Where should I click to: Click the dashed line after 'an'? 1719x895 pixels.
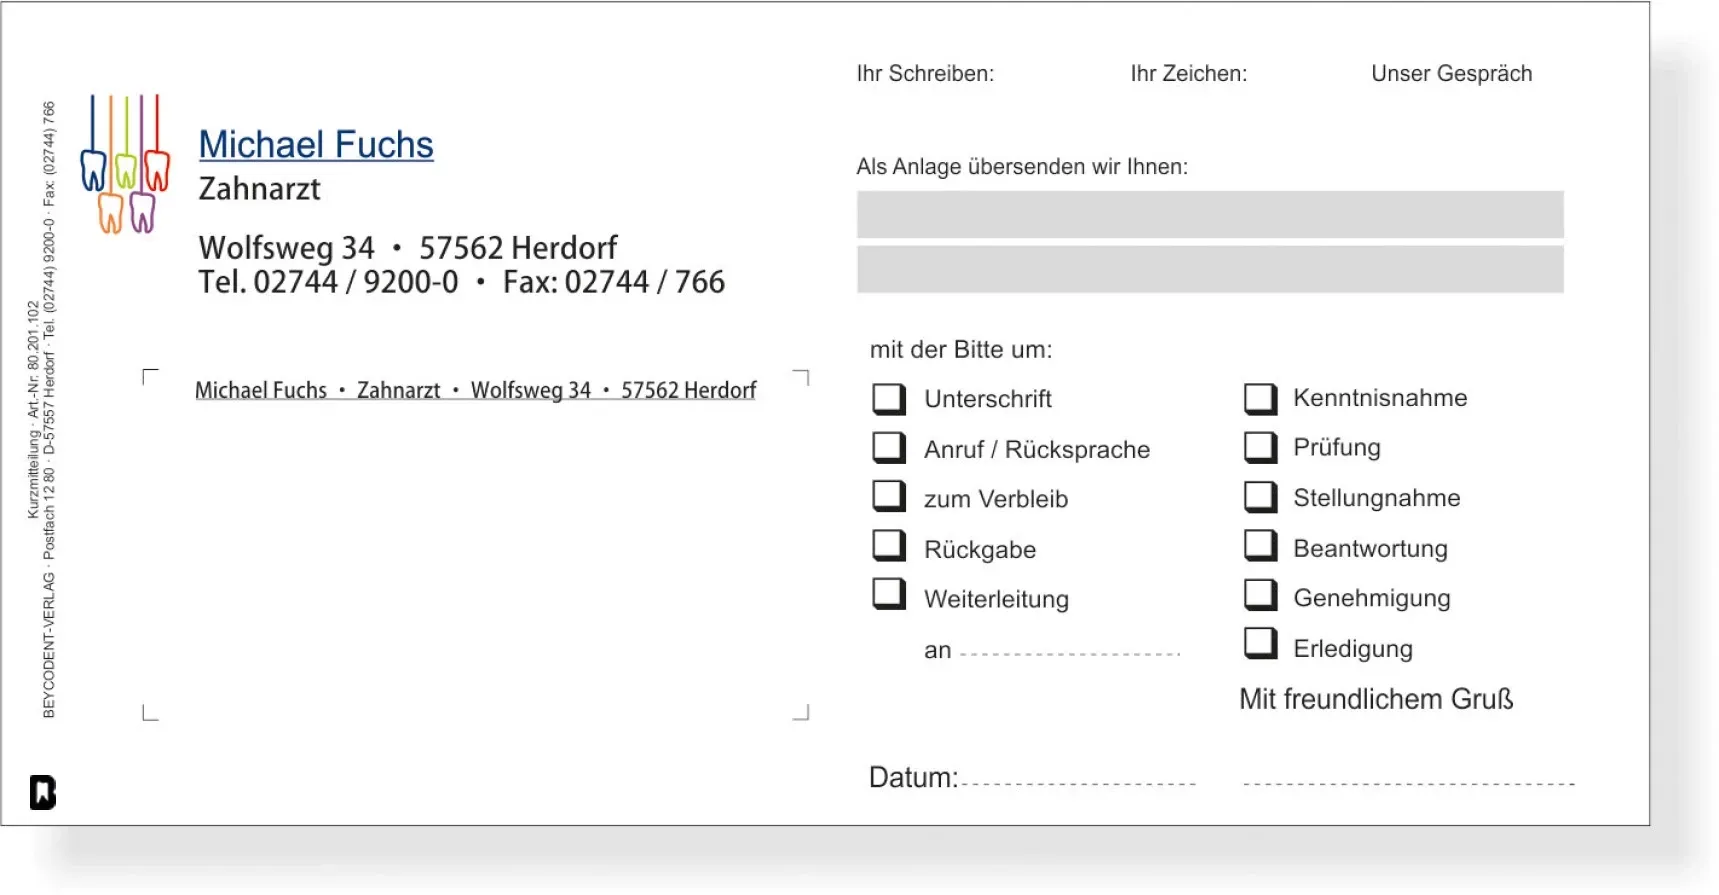[1069, 651]
